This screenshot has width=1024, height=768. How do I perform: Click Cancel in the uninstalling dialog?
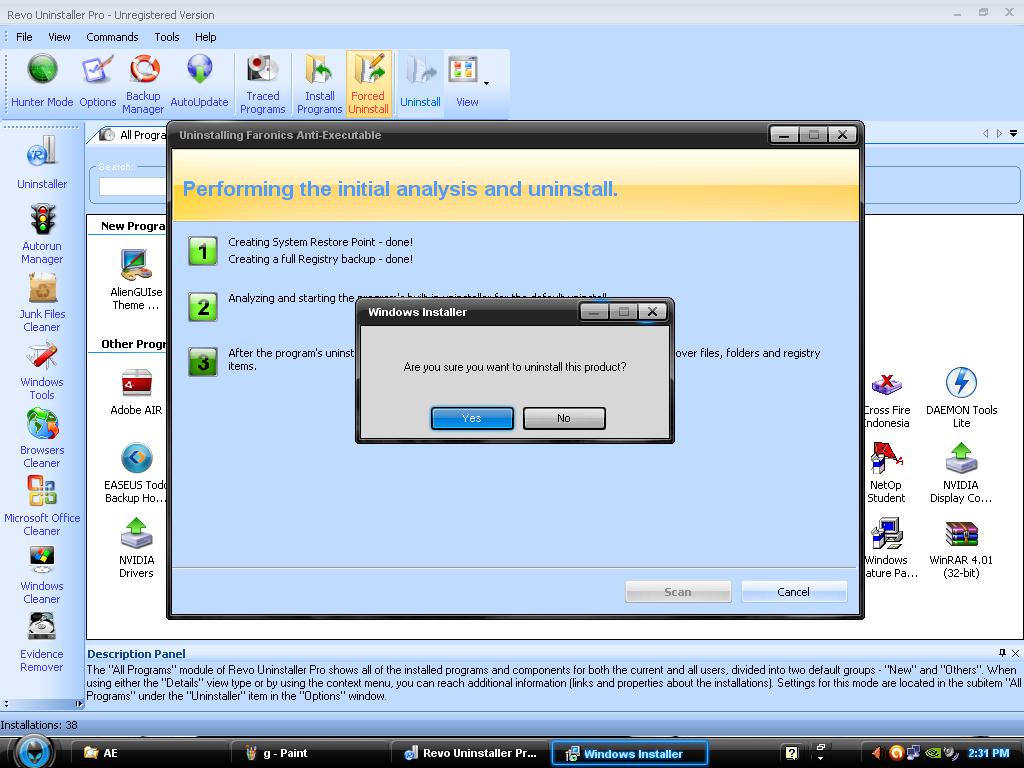[794, 592]
